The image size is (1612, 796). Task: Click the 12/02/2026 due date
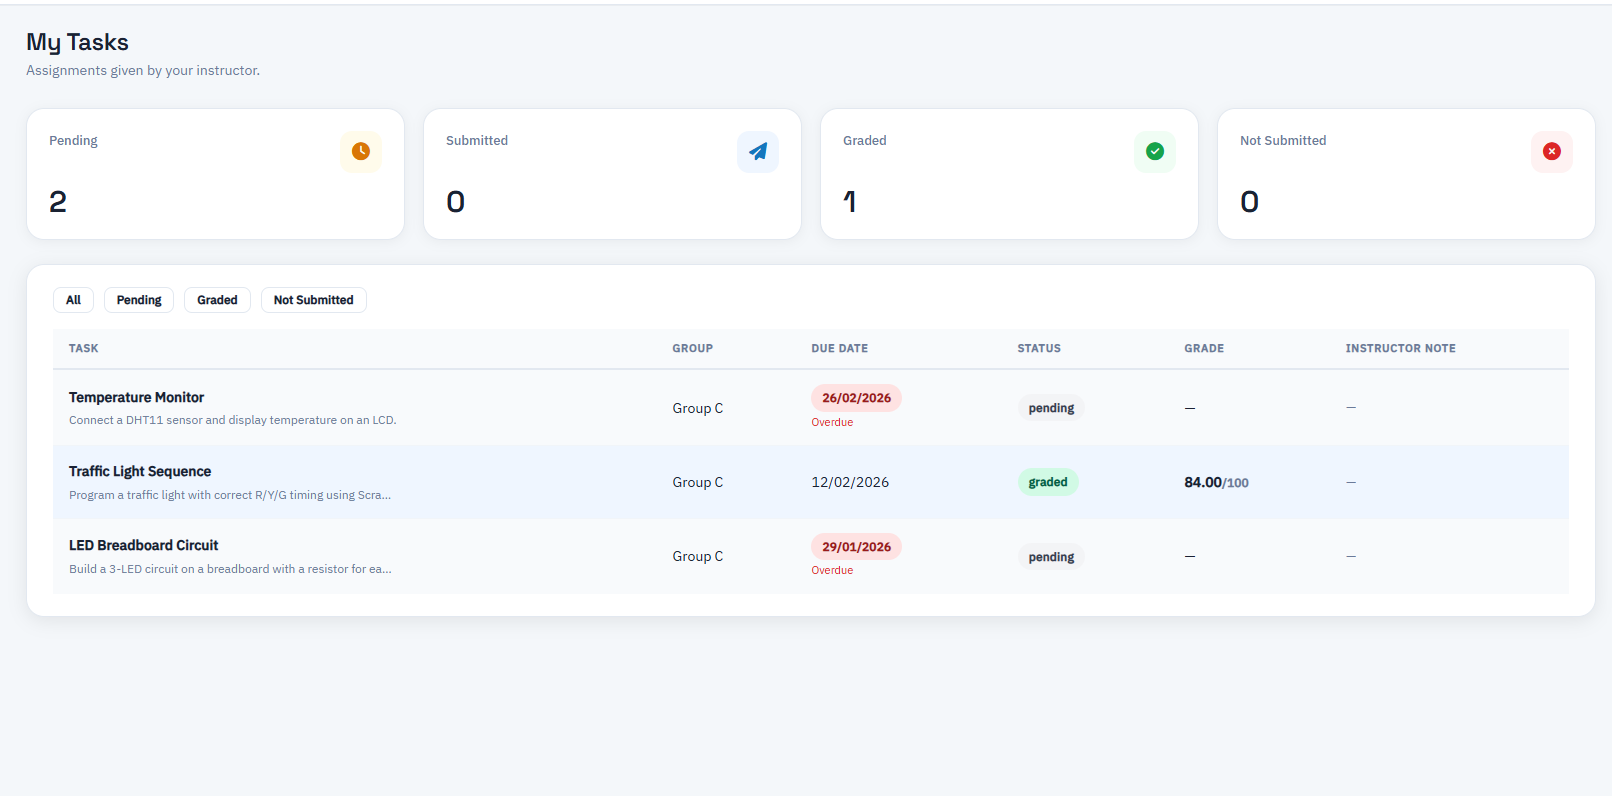coord(850,482)
